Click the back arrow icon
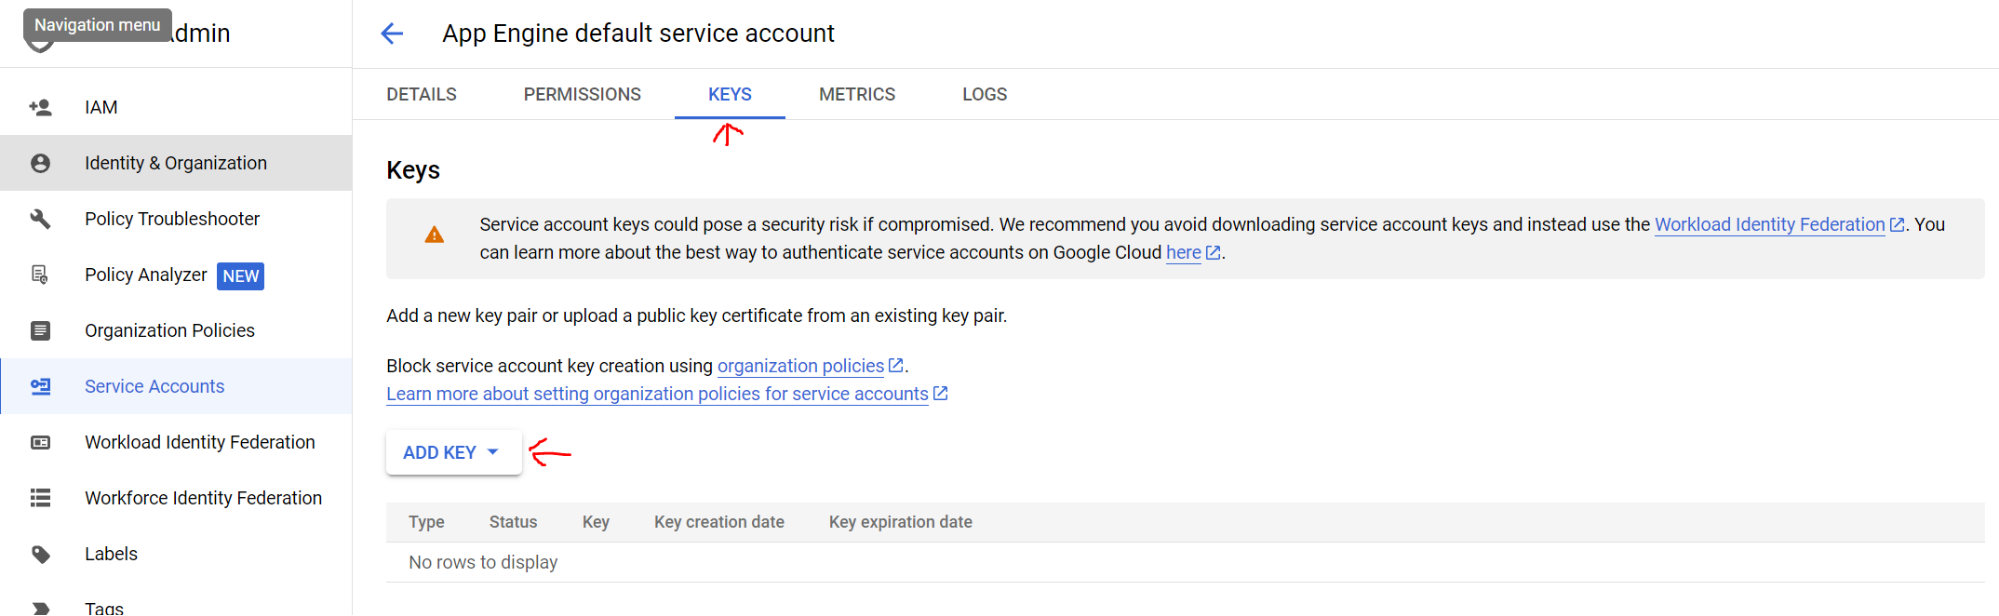The height and width of the screenshot is (616, 1999). [x=392, y=34]
